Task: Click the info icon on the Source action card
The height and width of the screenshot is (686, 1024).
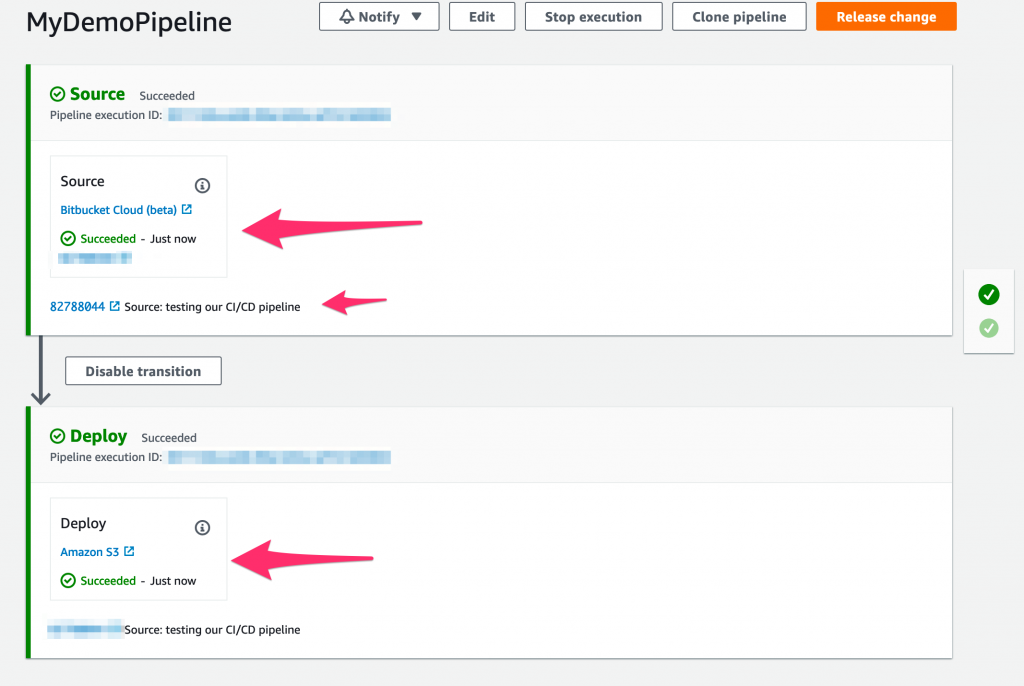Action: (201, 185)
